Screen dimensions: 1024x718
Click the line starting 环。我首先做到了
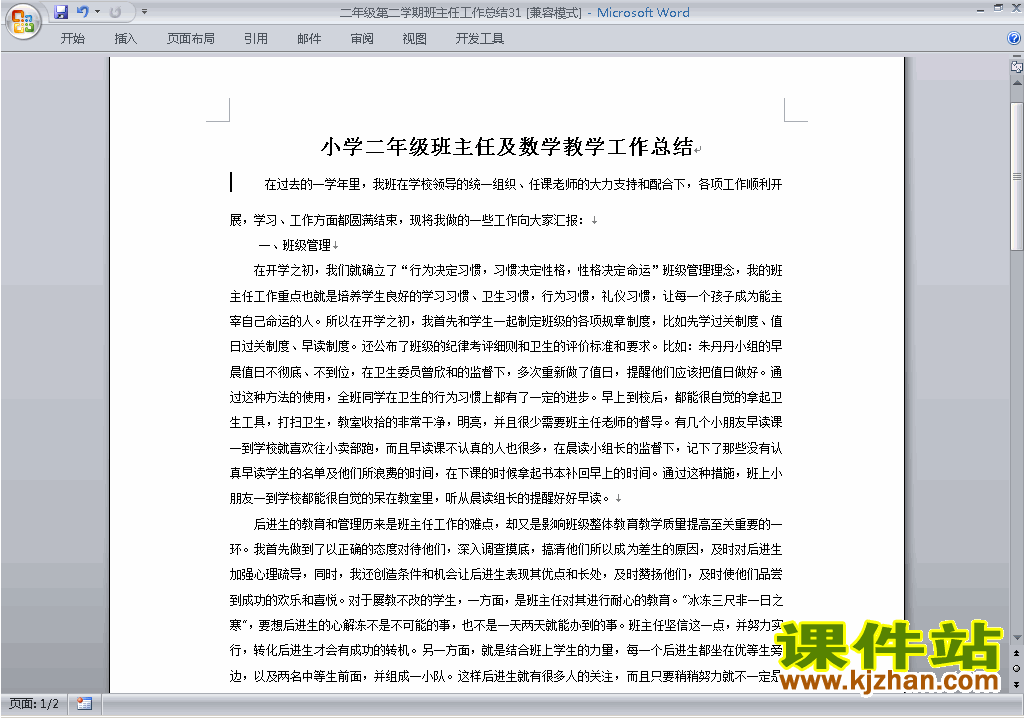tap(505, 549)
